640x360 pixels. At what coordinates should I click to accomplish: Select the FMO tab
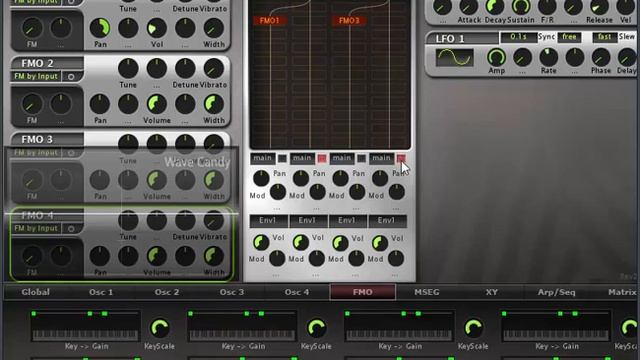click(x=362, y=292)
